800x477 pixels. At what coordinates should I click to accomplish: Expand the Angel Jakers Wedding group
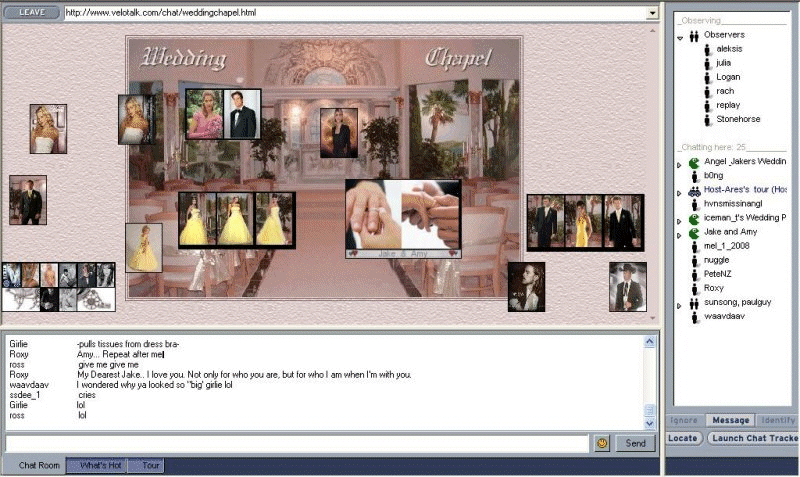(680, 163)
